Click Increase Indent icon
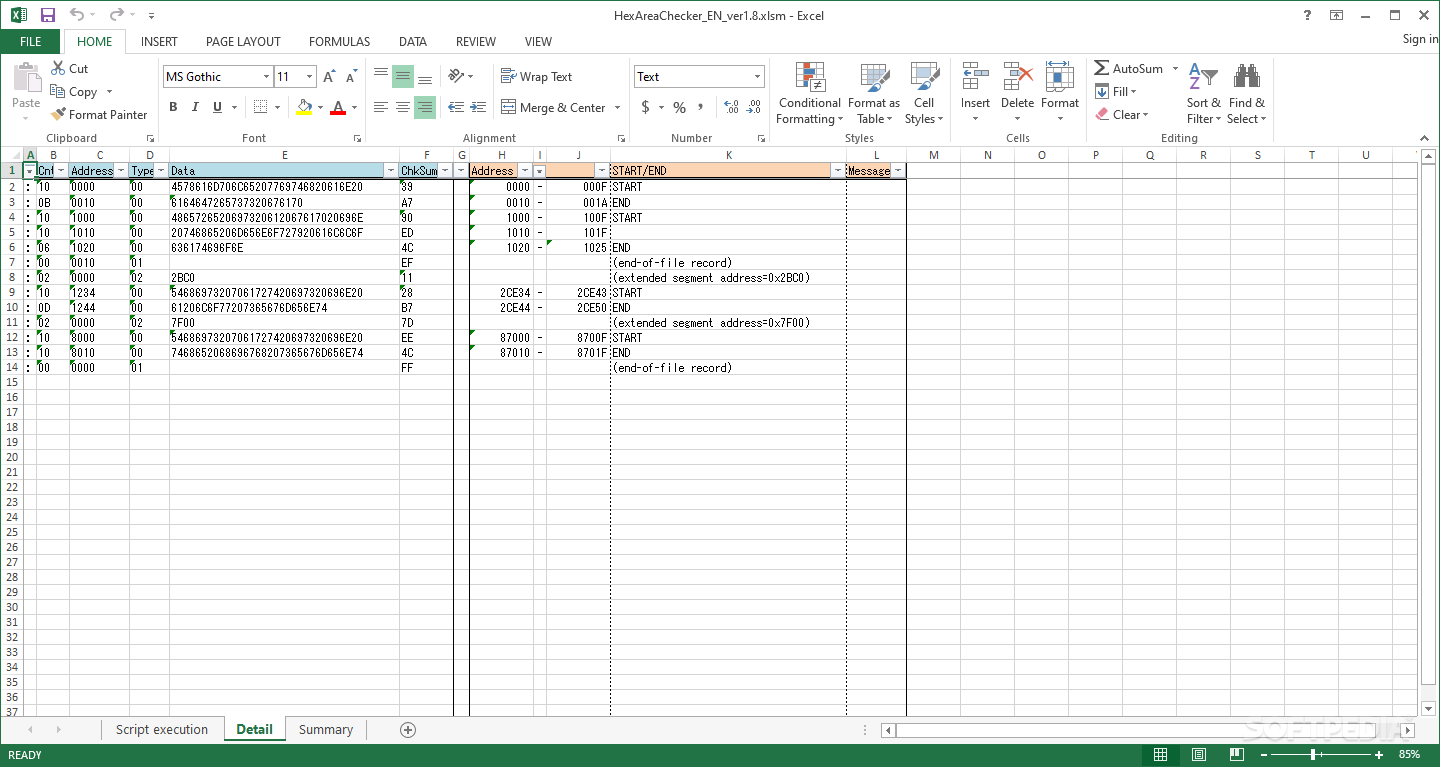Screen dimensions: 1440x767 (478, 107)
